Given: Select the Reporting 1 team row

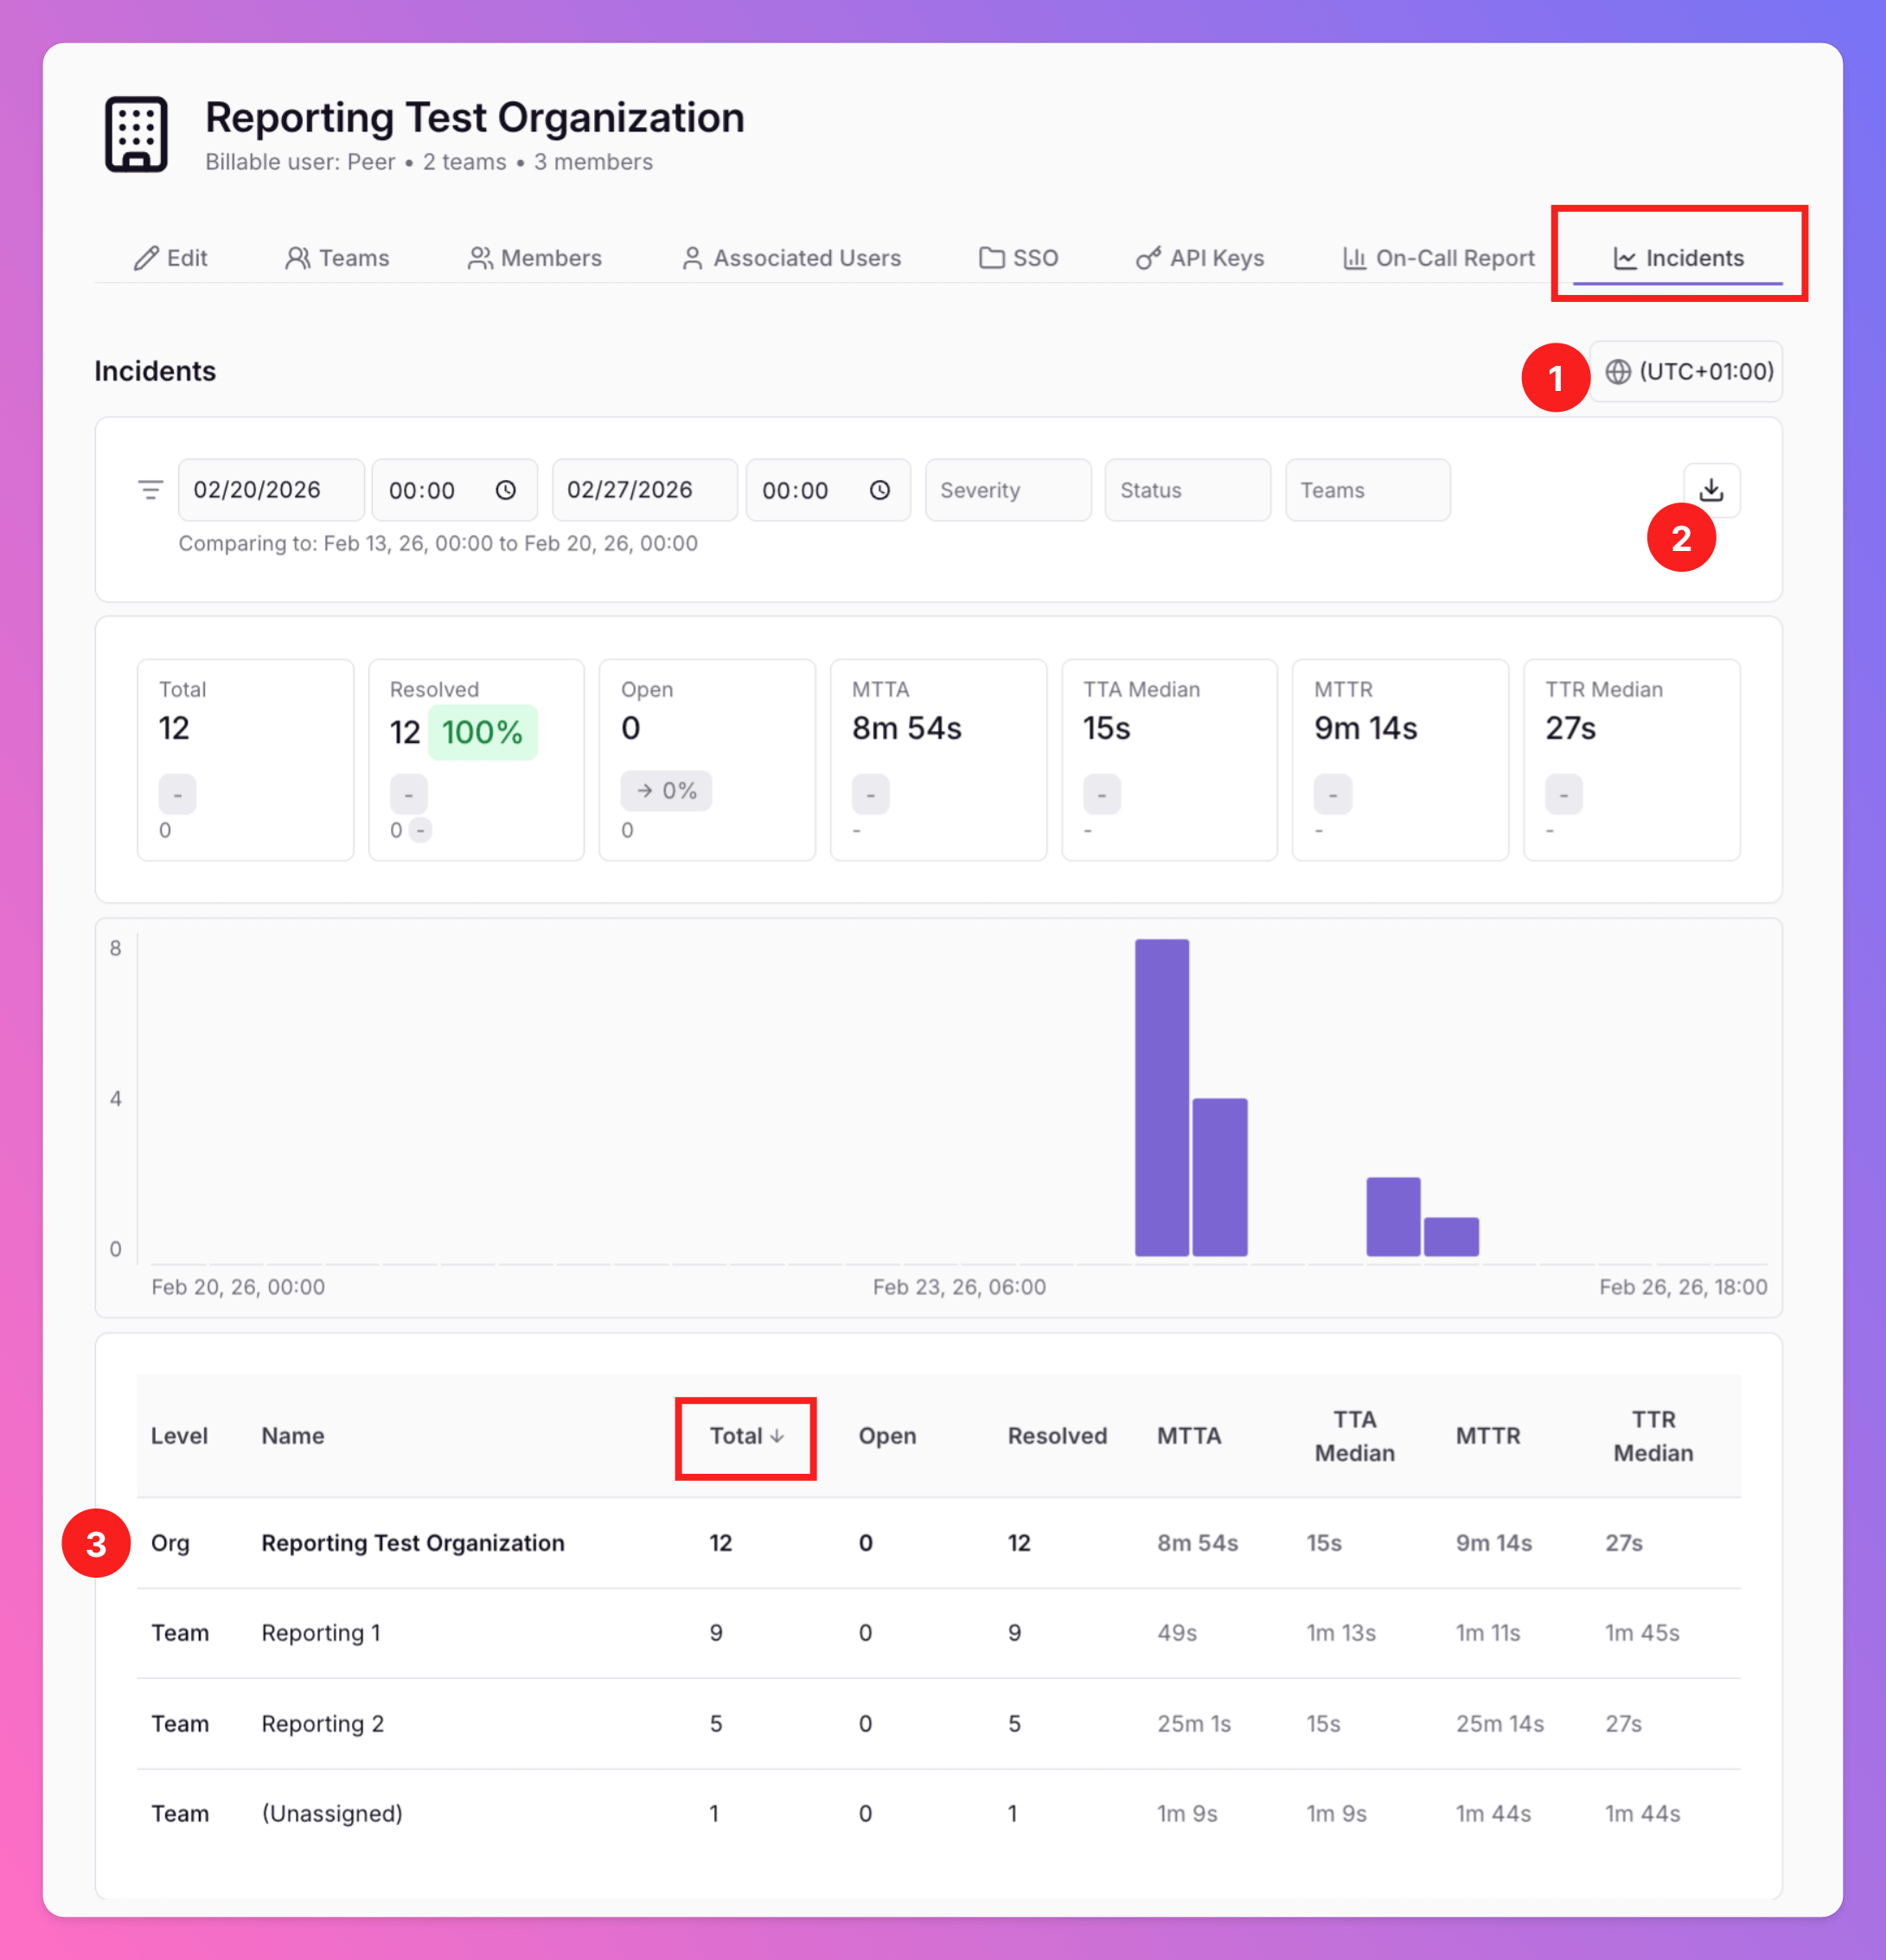Looking at the screenshot, I should coord(321,1633).
